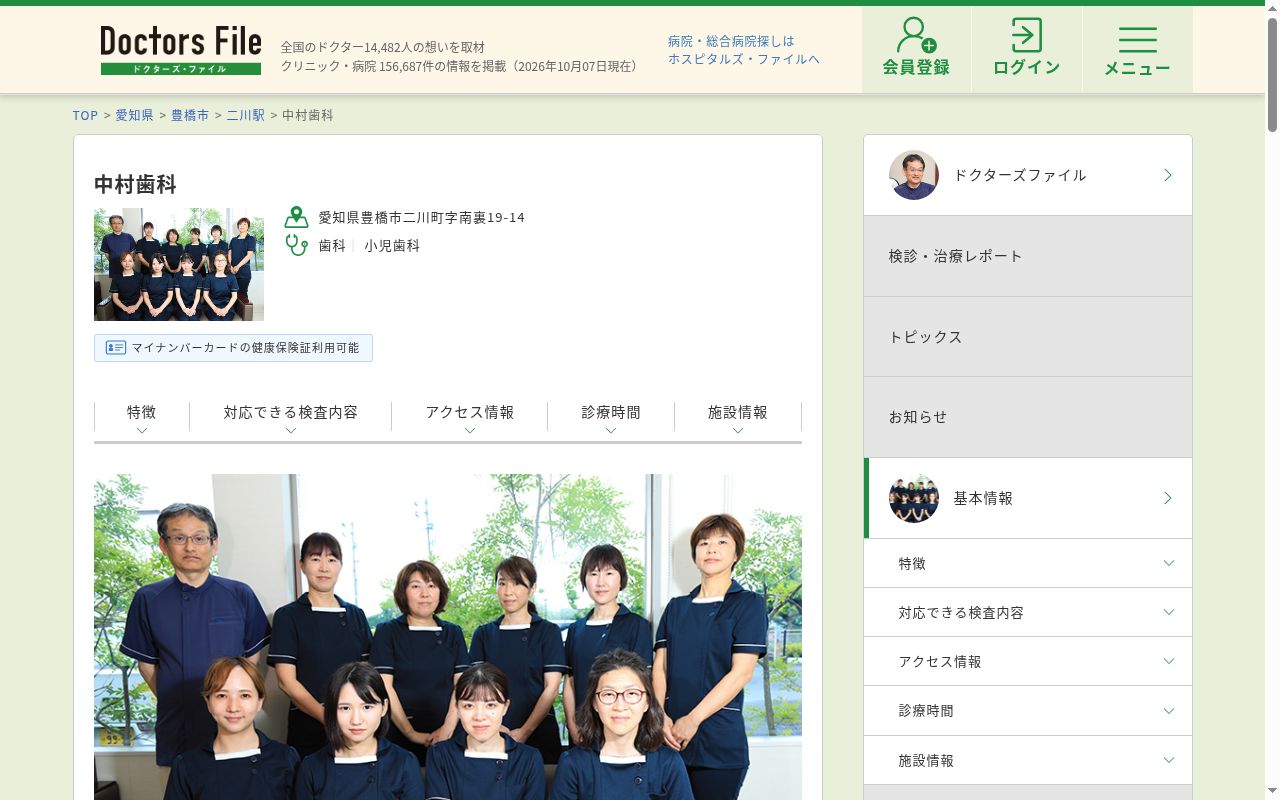Expand アクセス情報 in the sidebar
1280x800 pixels.
(1028, 661)
